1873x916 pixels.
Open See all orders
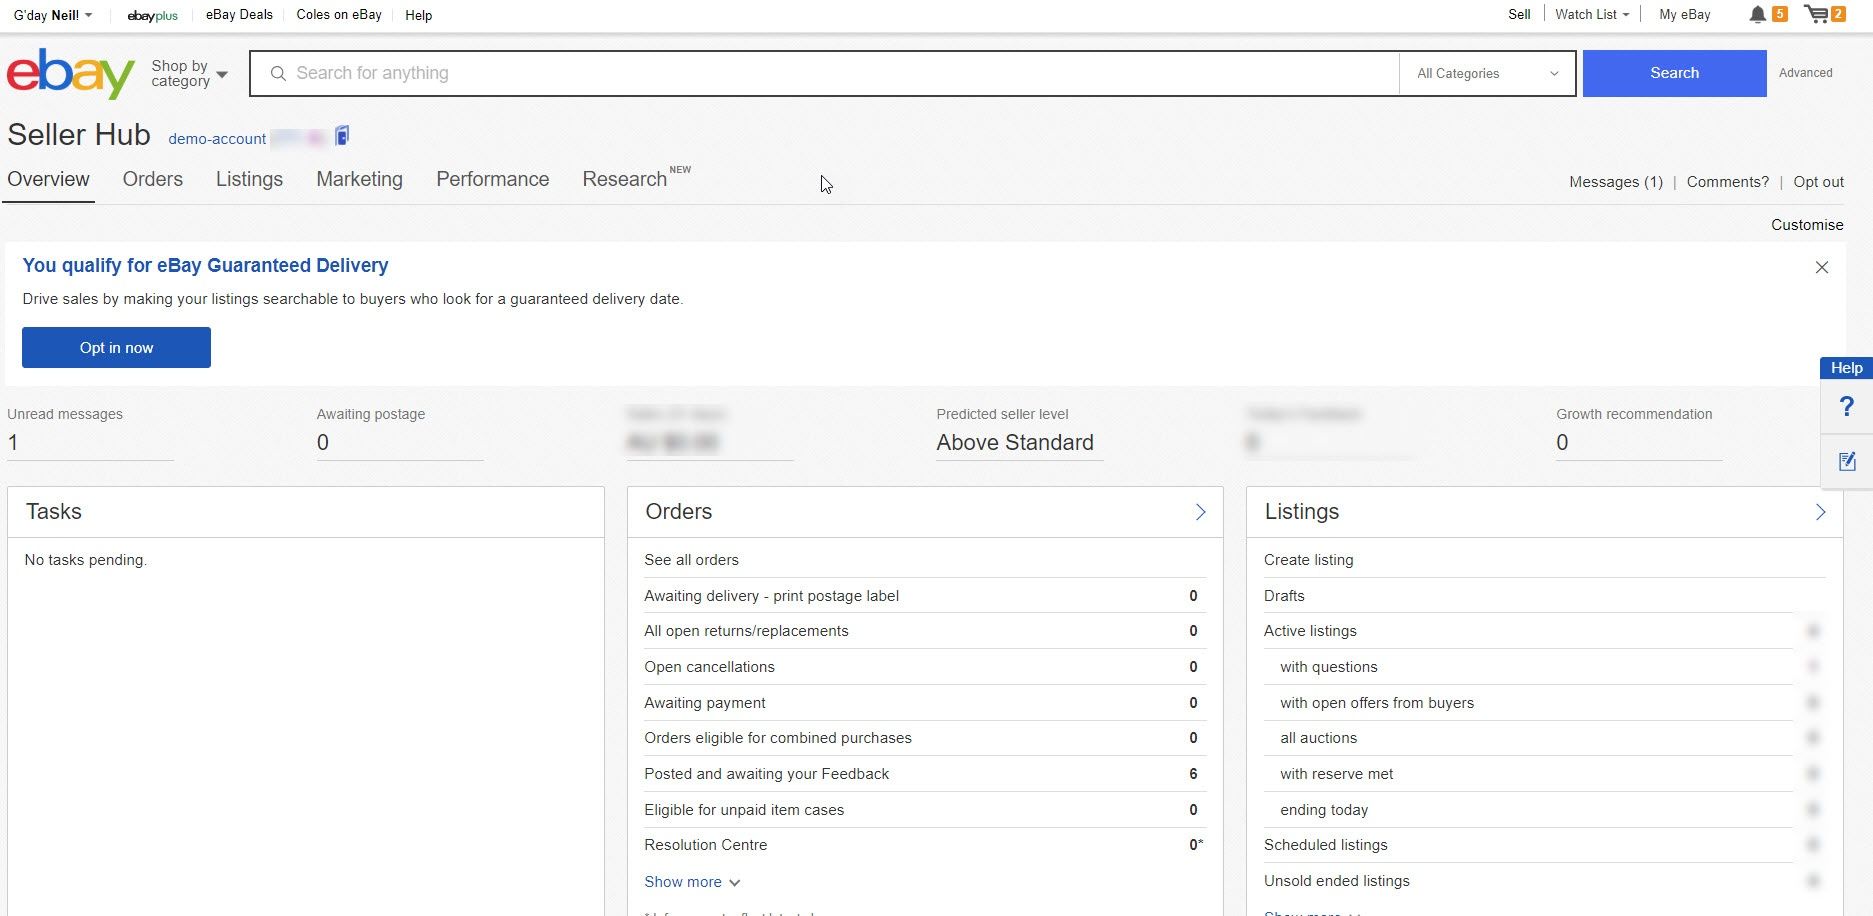point(691,560)
